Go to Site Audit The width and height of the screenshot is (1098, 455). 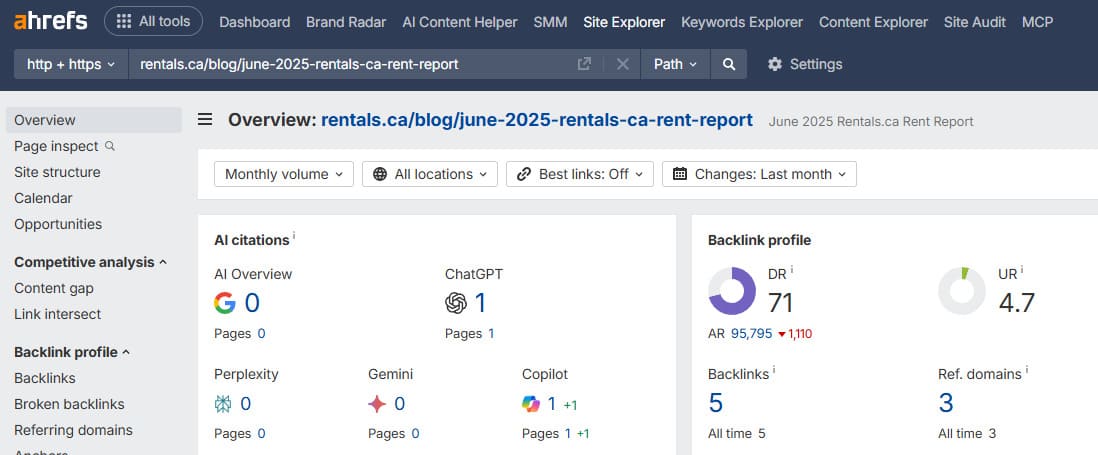coord(975,22)
